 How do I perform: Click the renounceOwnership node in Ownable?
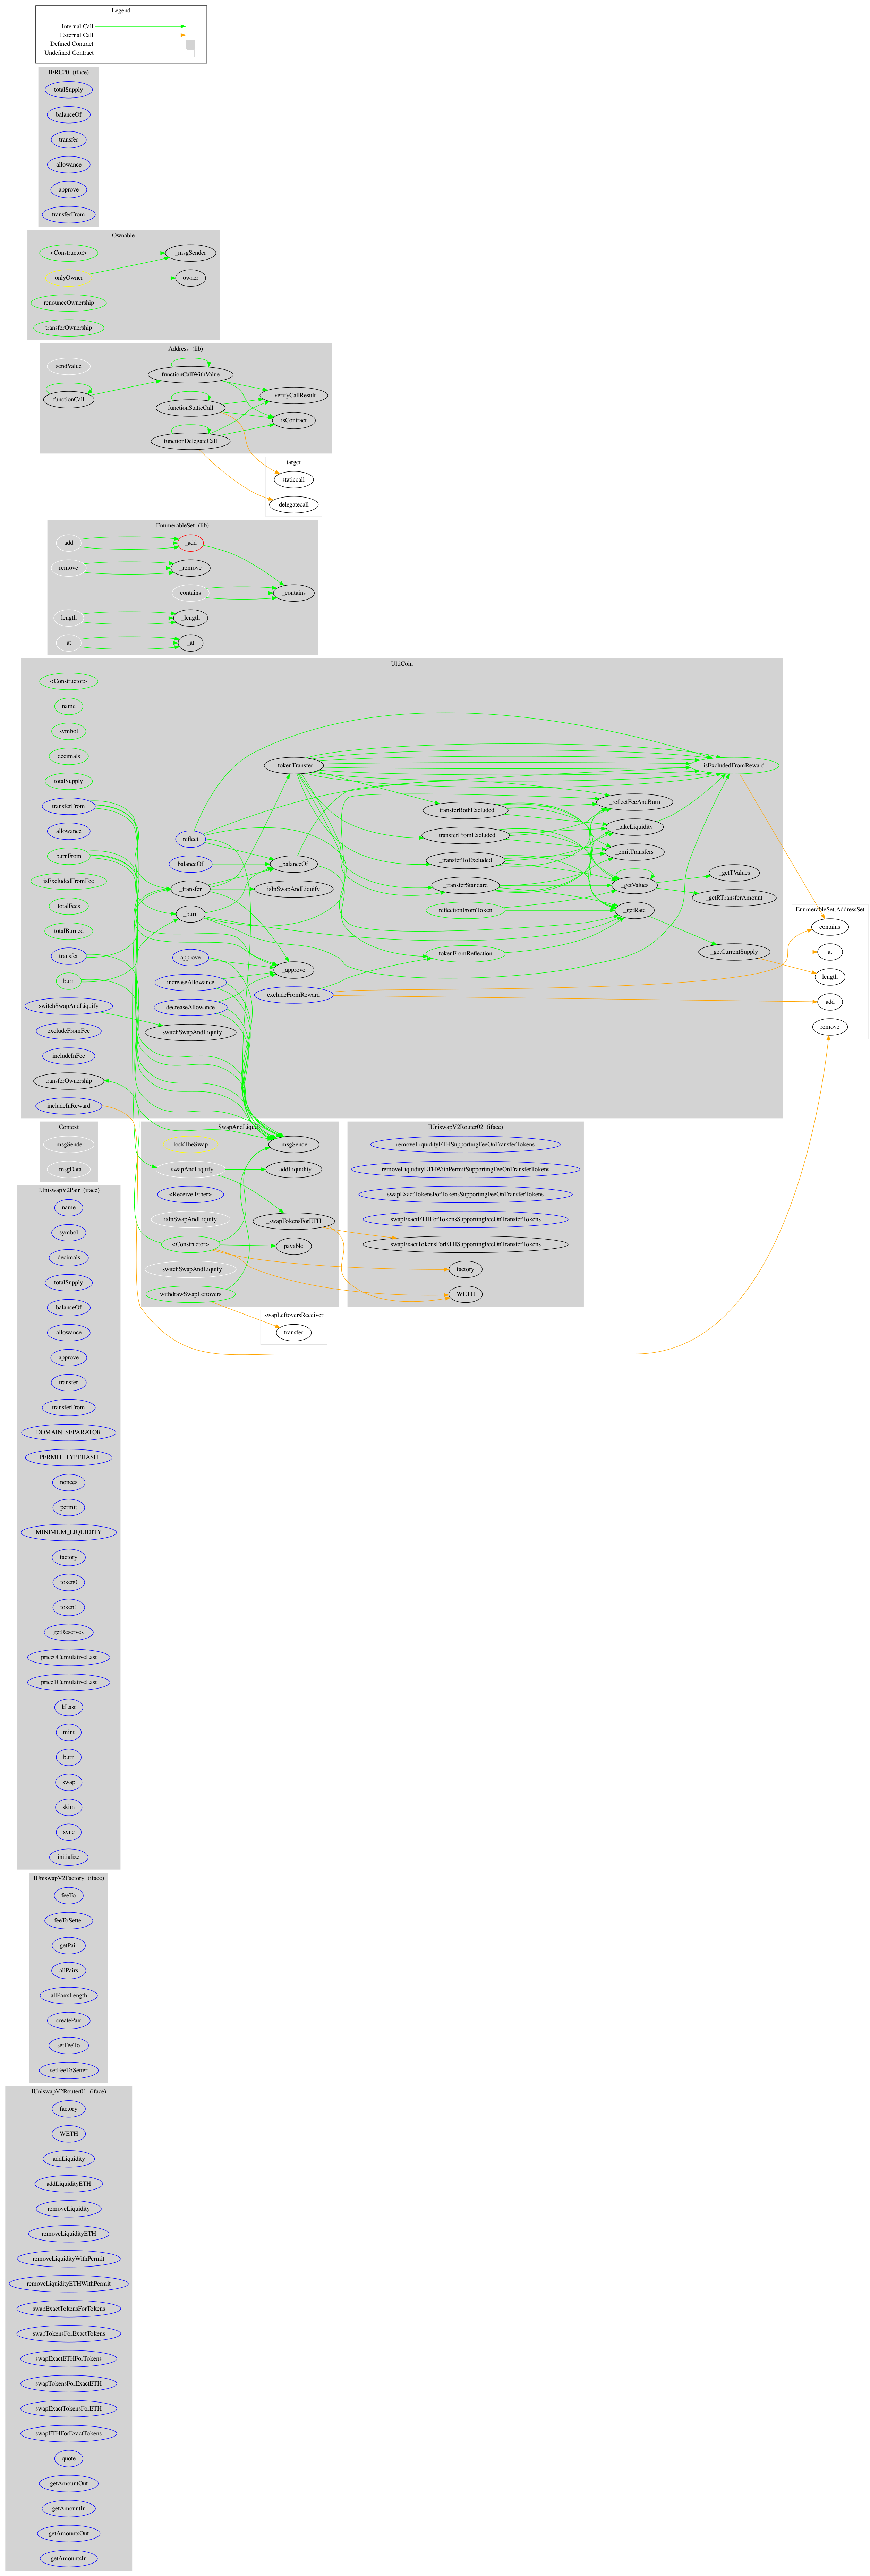68,303
